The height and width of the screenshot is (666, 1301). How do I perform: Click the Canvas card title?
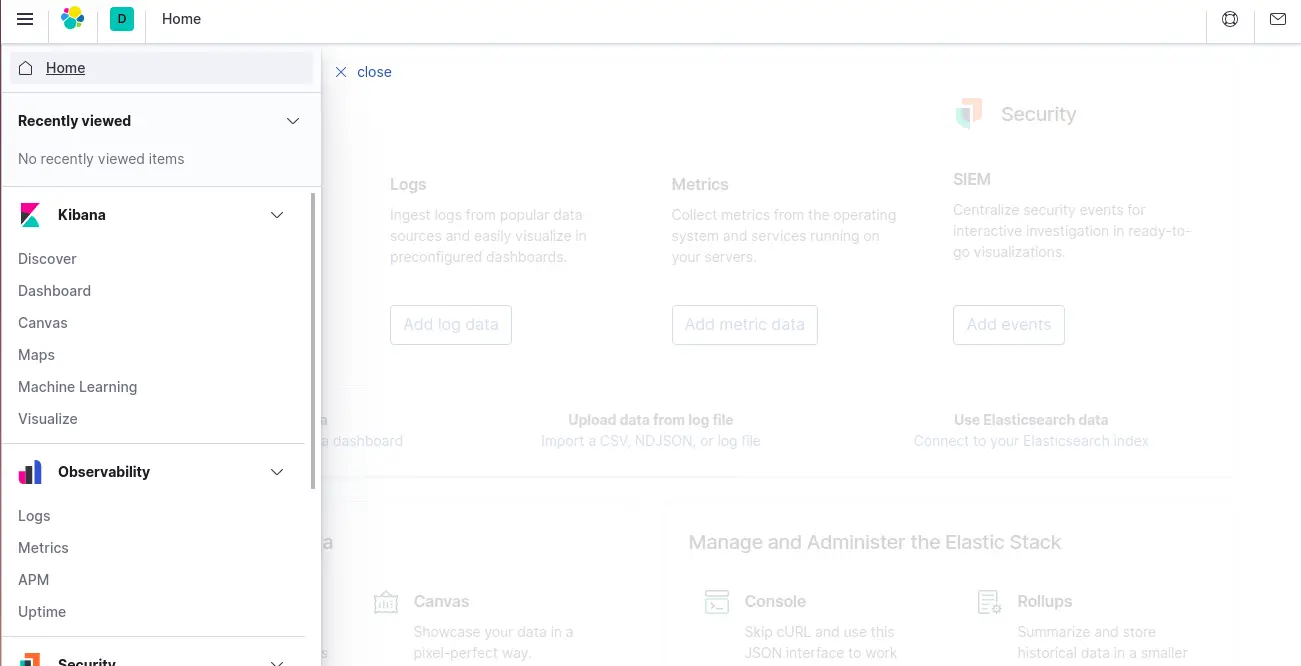point(441,602)
